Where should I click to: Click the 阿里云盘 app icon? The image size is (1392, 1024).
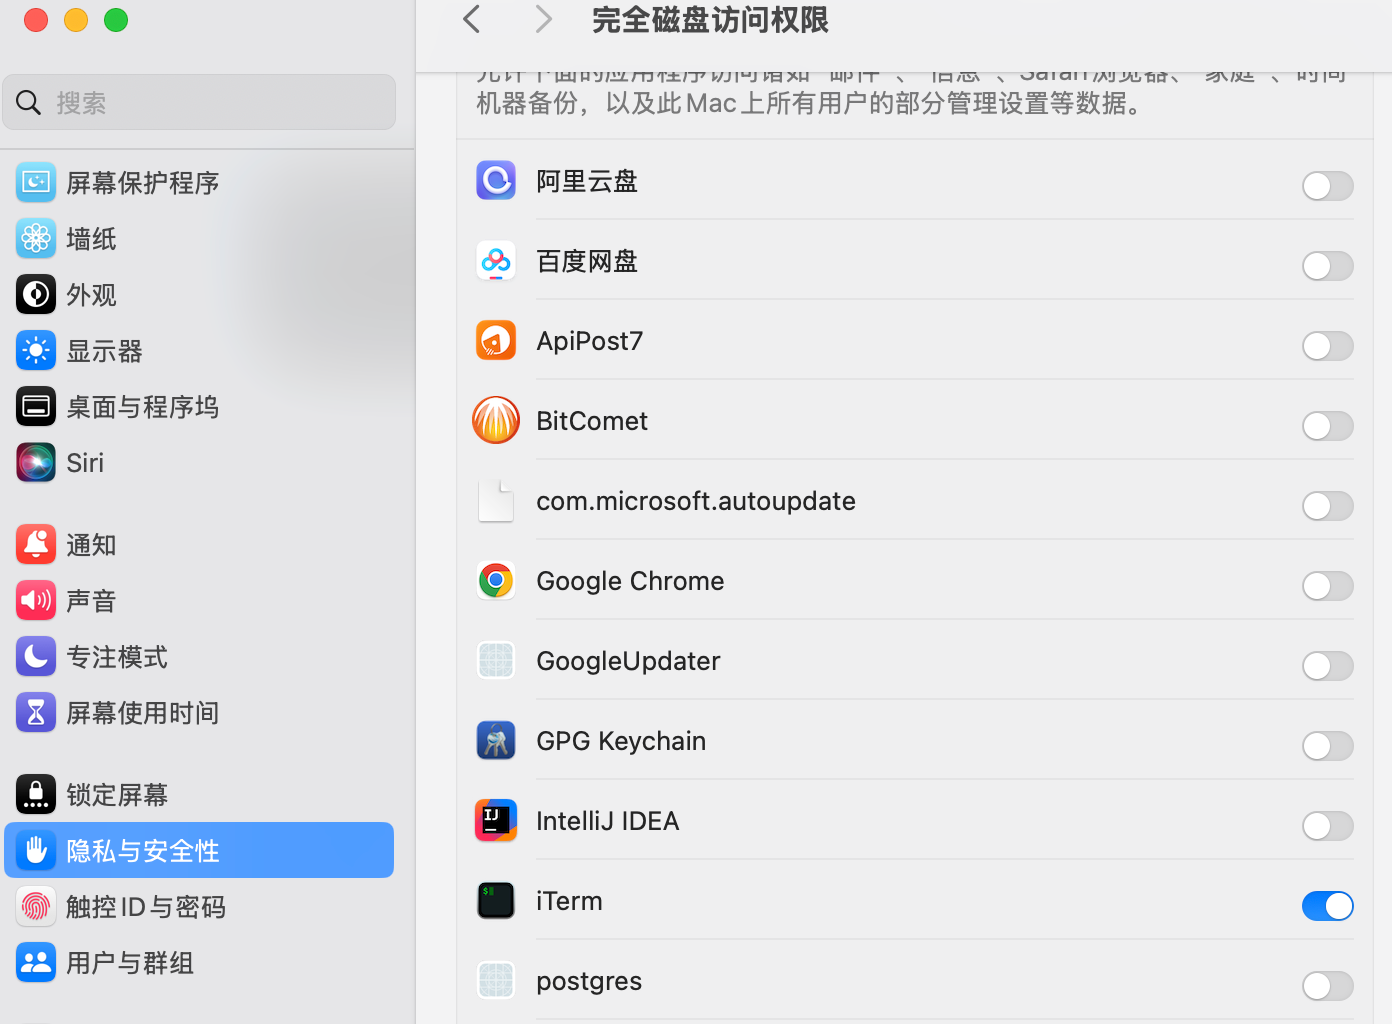tap(496, 181)
